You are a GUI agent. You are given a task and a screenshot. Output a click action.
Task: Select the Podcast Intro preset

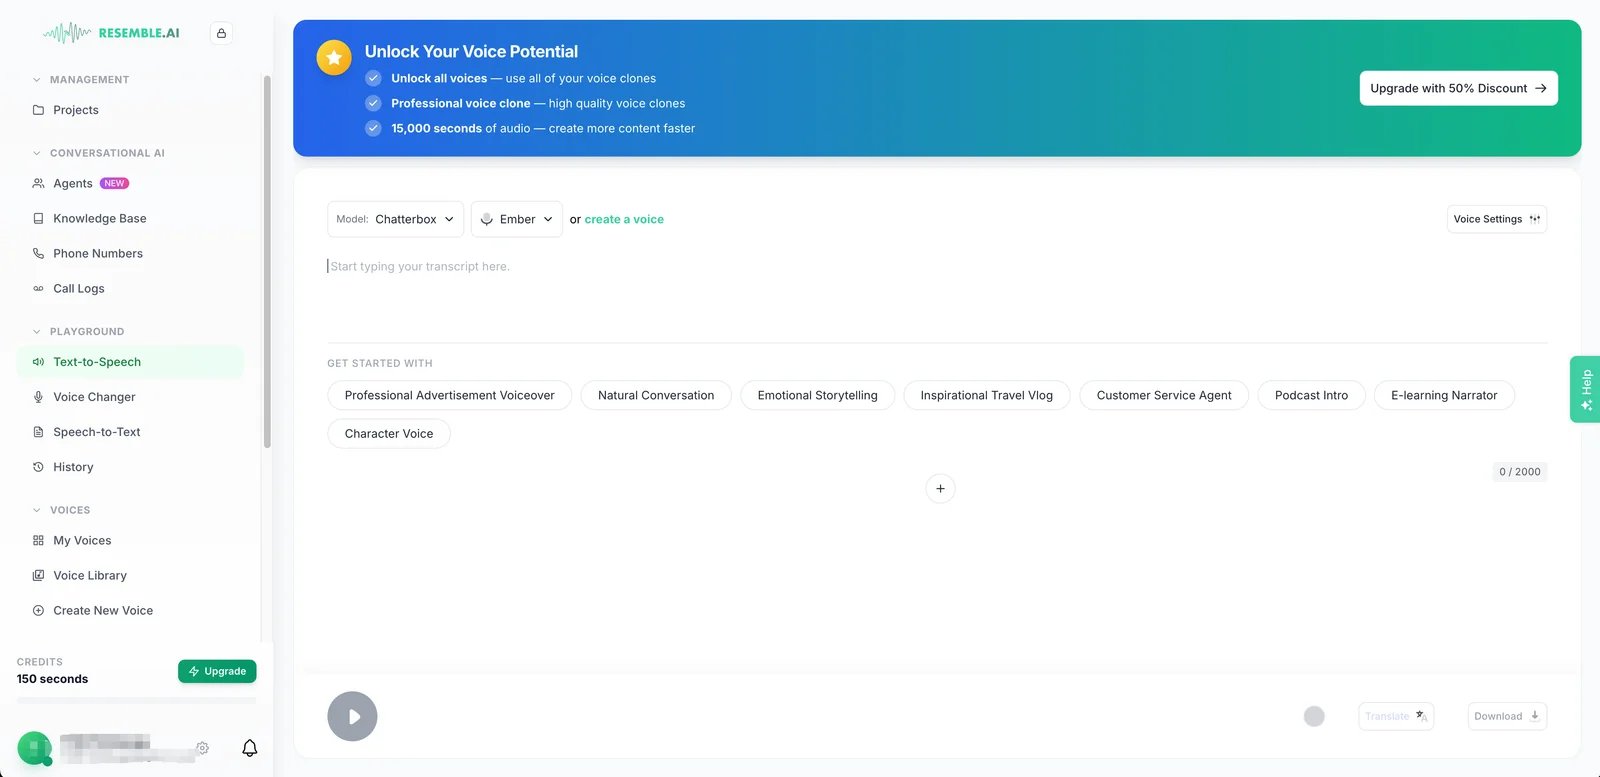tap(1310, 396)
